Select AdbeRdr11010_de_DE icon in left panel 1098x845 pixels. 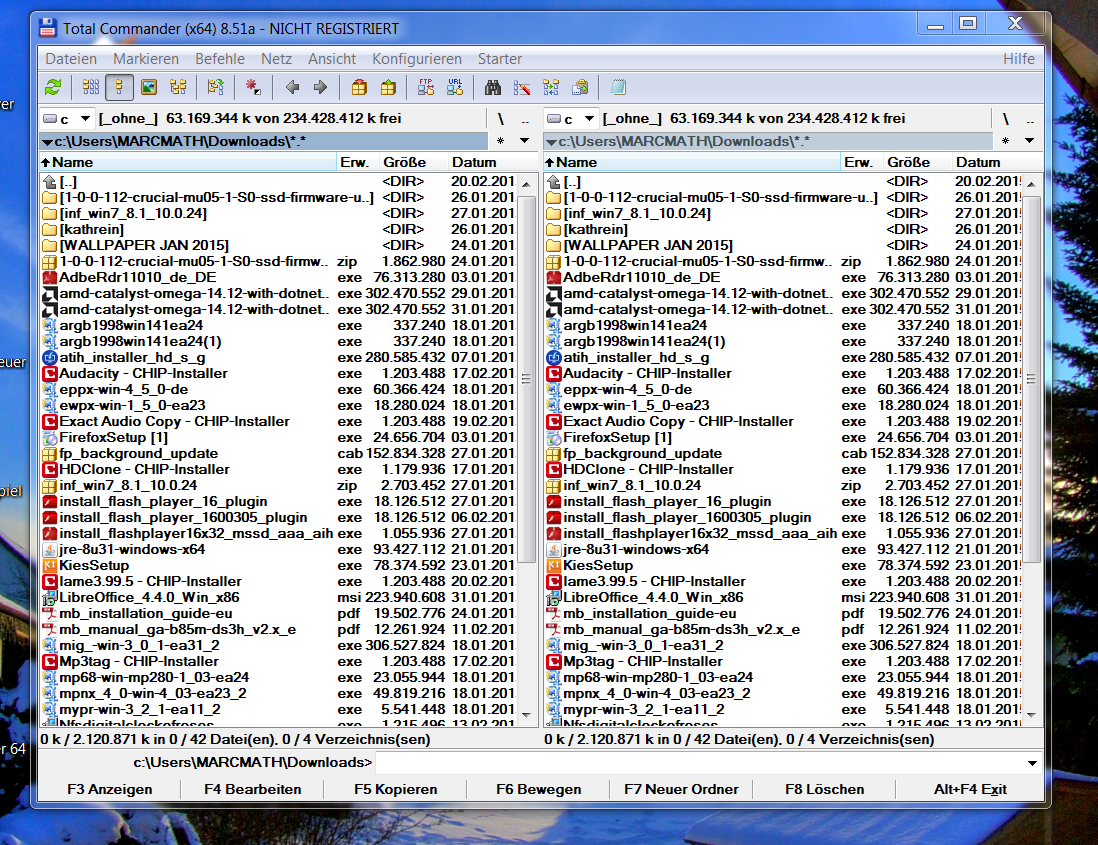50,278
